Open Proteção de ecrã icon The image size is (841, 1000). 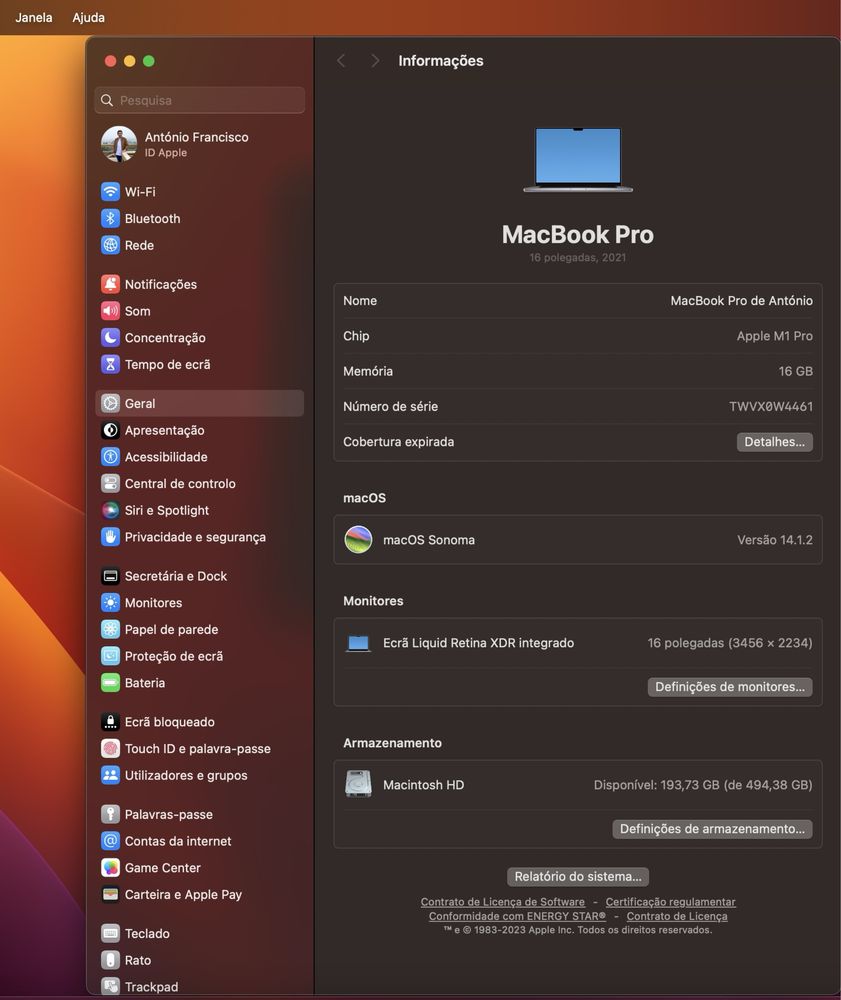coord(110,656)
